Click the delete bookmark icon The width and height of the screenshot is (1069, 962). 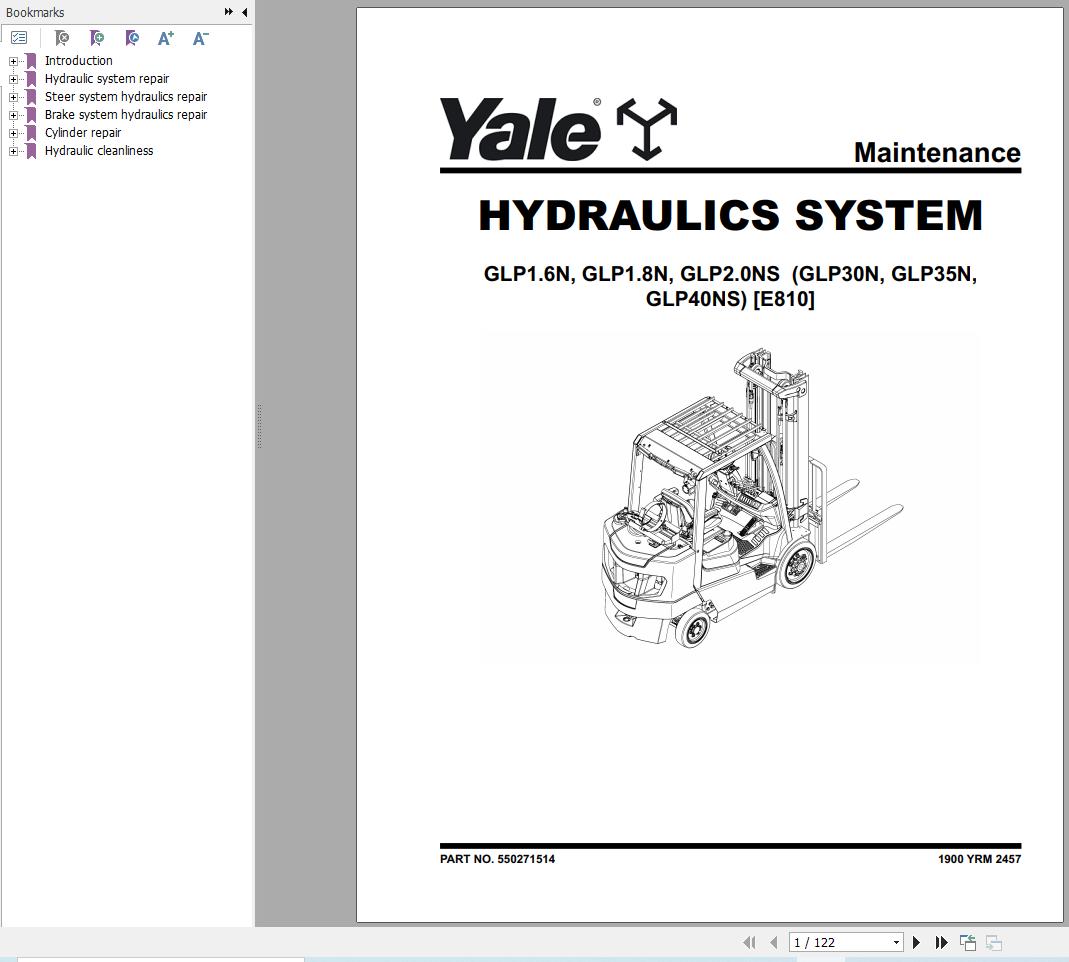coord(62,38)
